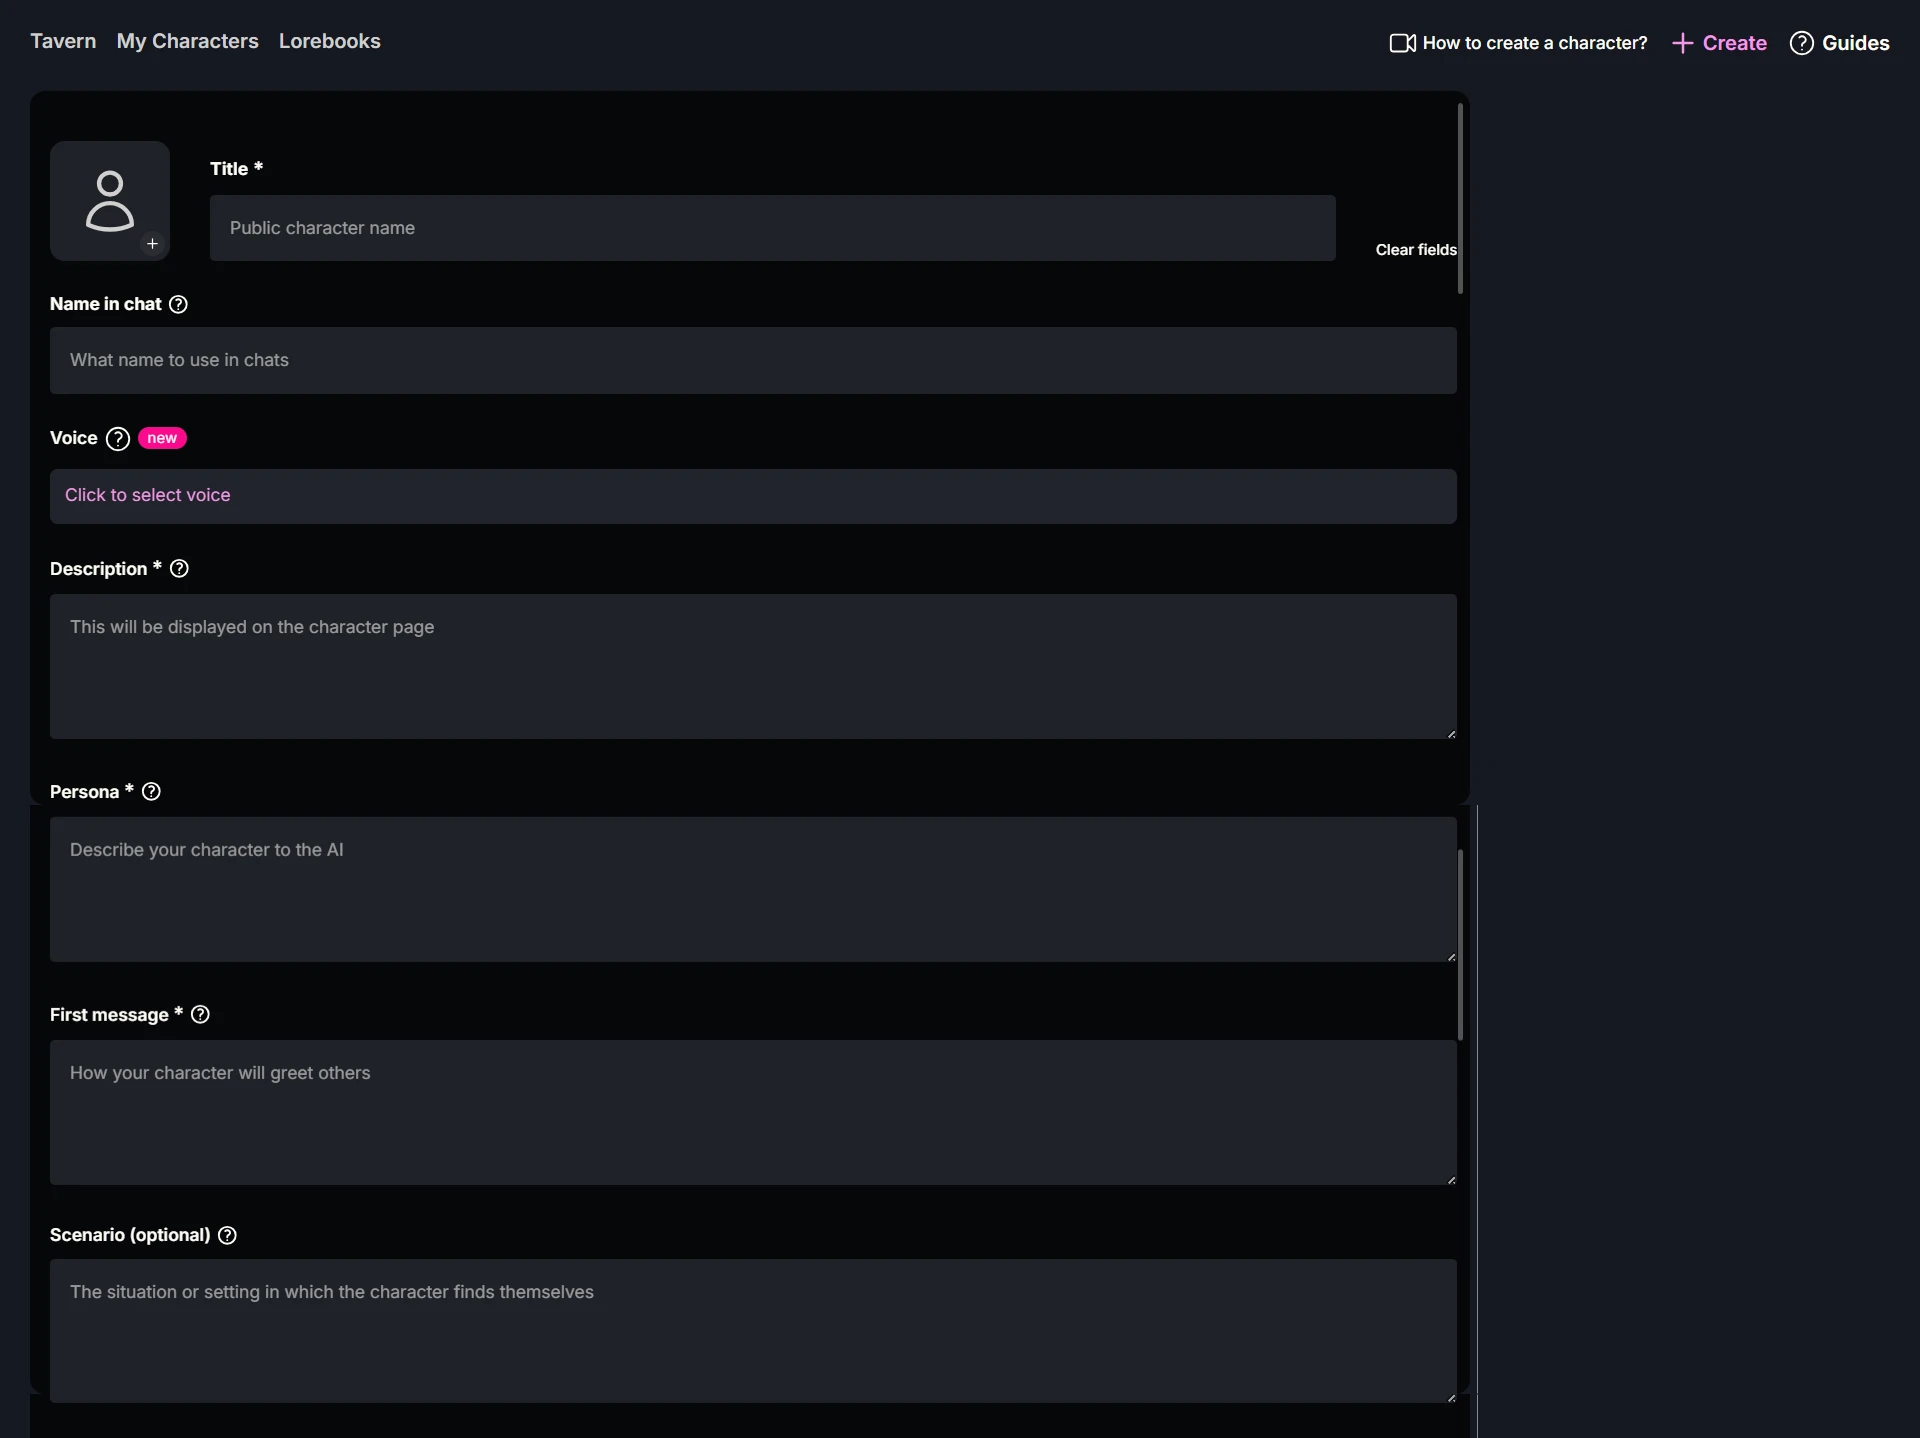Image resolution: width=1920 pixels, height=1438 pixels.
Task: Open the Name in chat help icon
Action: pyautogui.click(x=178, y=304)
